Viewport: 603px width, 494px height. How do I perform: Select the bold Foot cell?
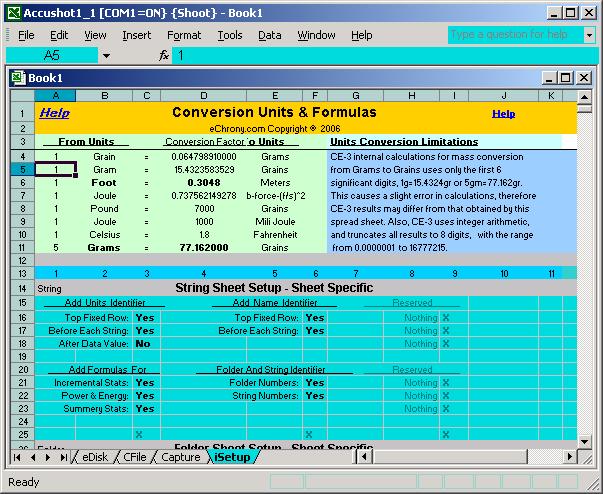click(104, 183)
